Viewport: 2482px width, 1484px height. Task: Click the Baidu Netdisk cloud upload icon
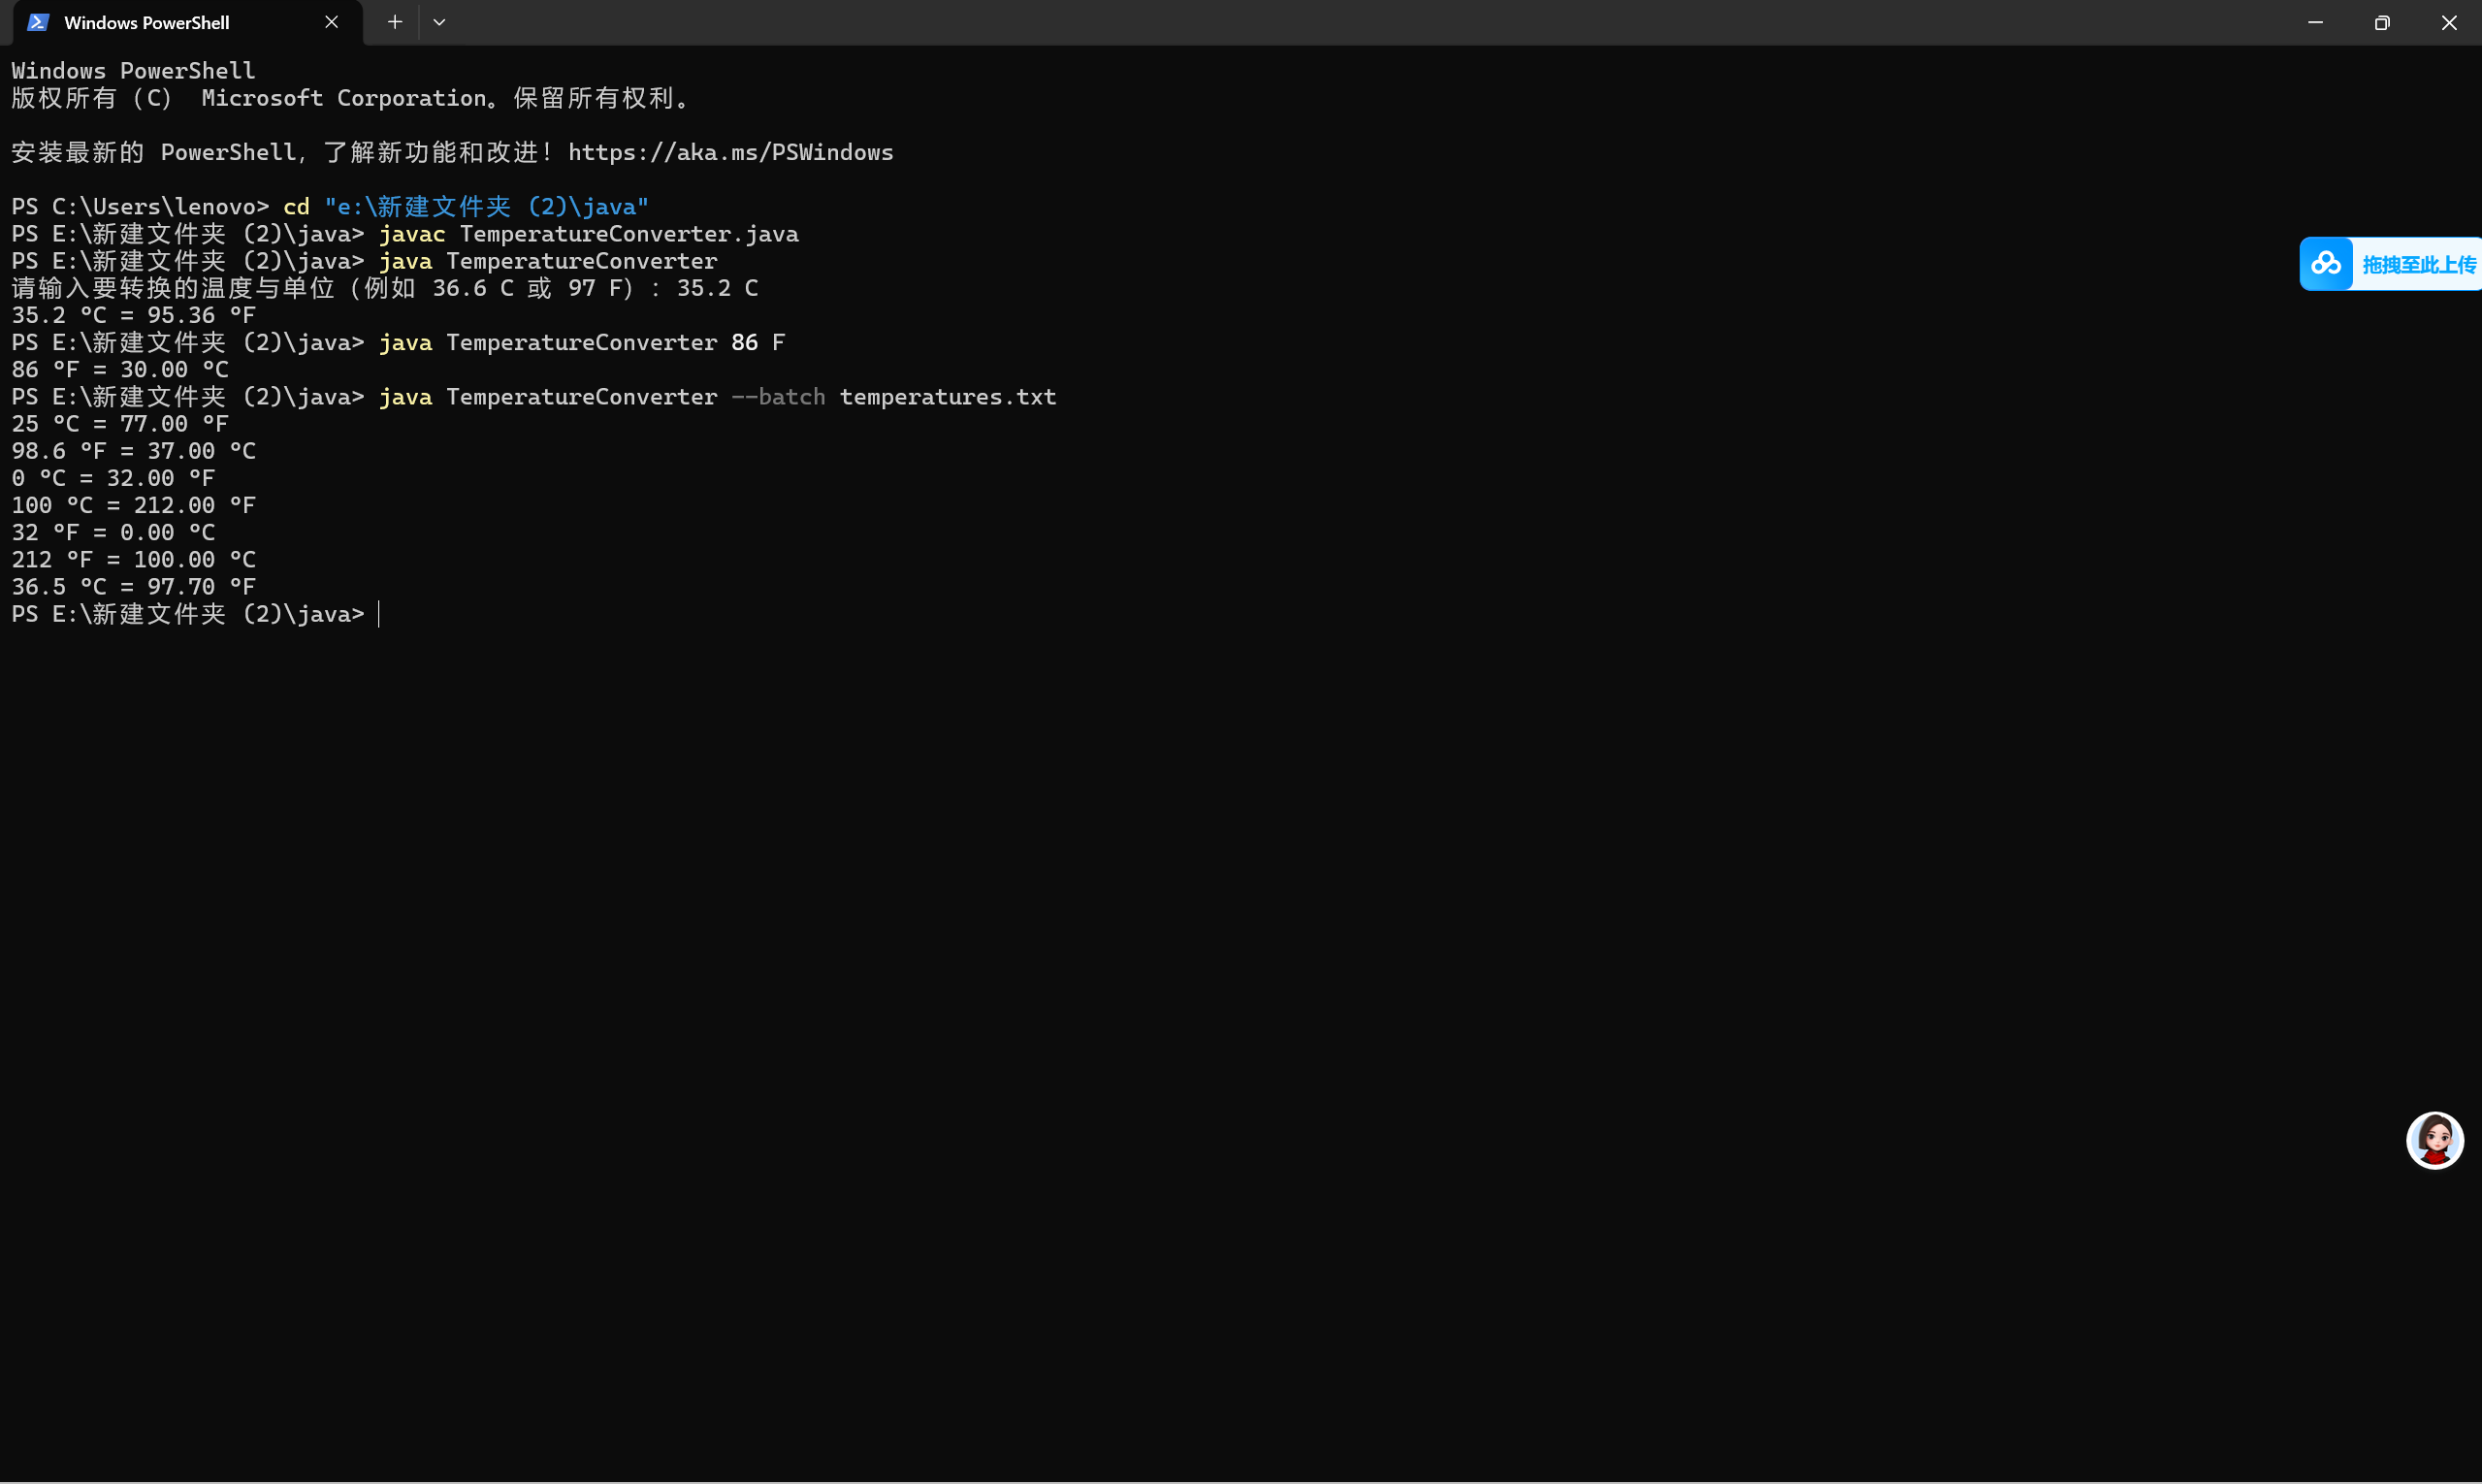2326,264
